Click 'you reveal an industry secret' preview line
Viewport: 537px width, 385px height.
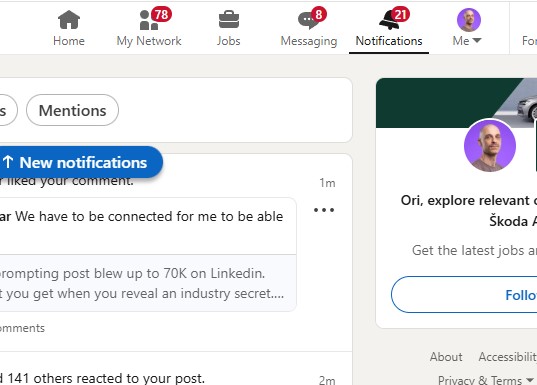pyautogui.click(x=142, y=294)
